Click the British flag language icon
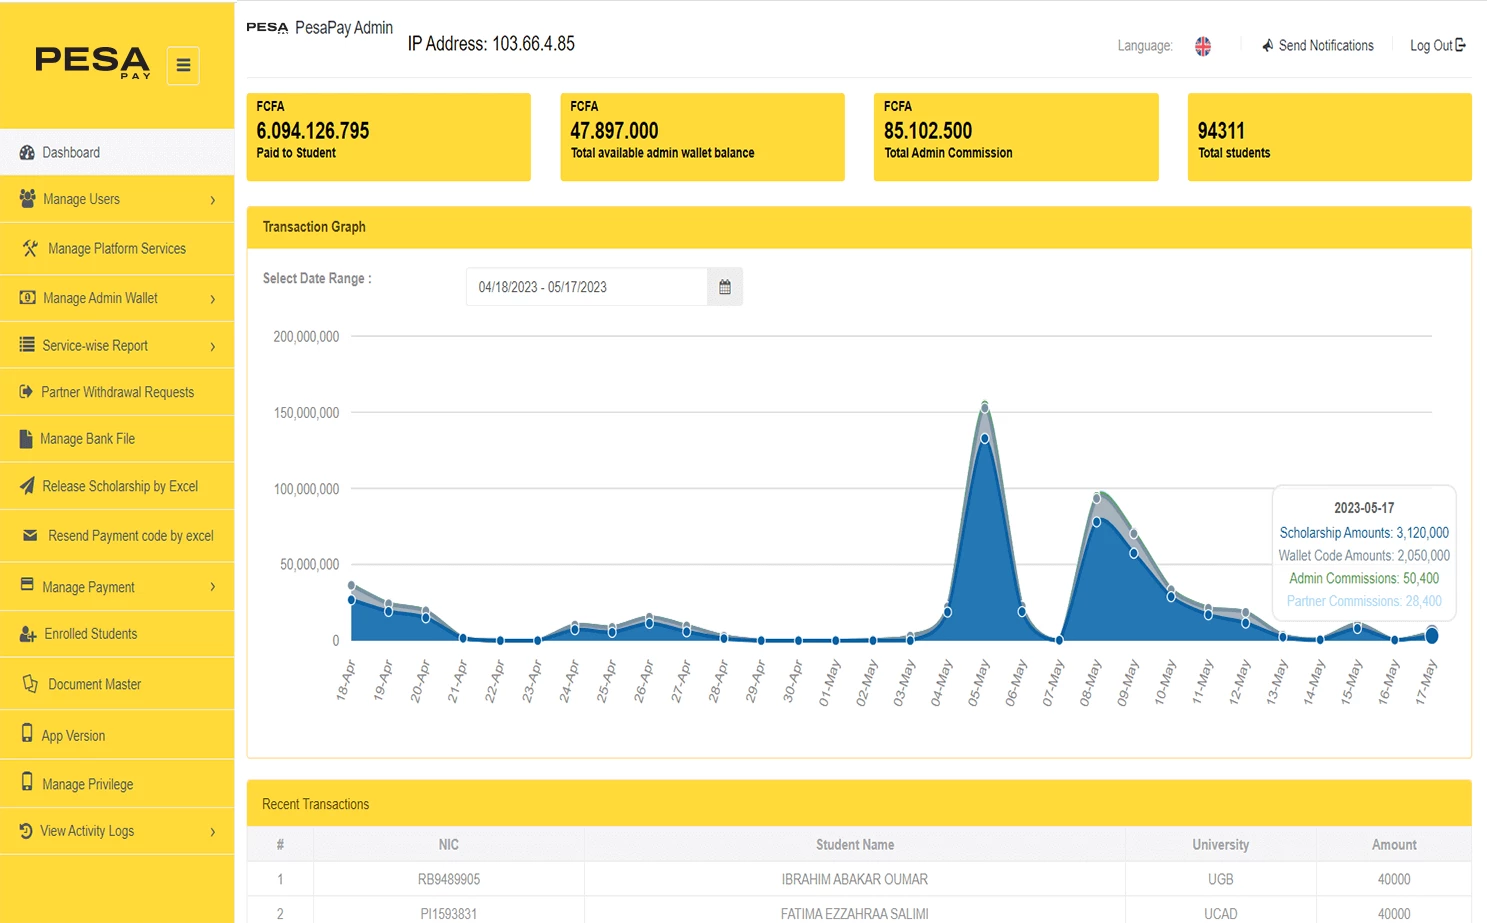The height and width of the screenshot is (923, 1487). (1202, 45)
